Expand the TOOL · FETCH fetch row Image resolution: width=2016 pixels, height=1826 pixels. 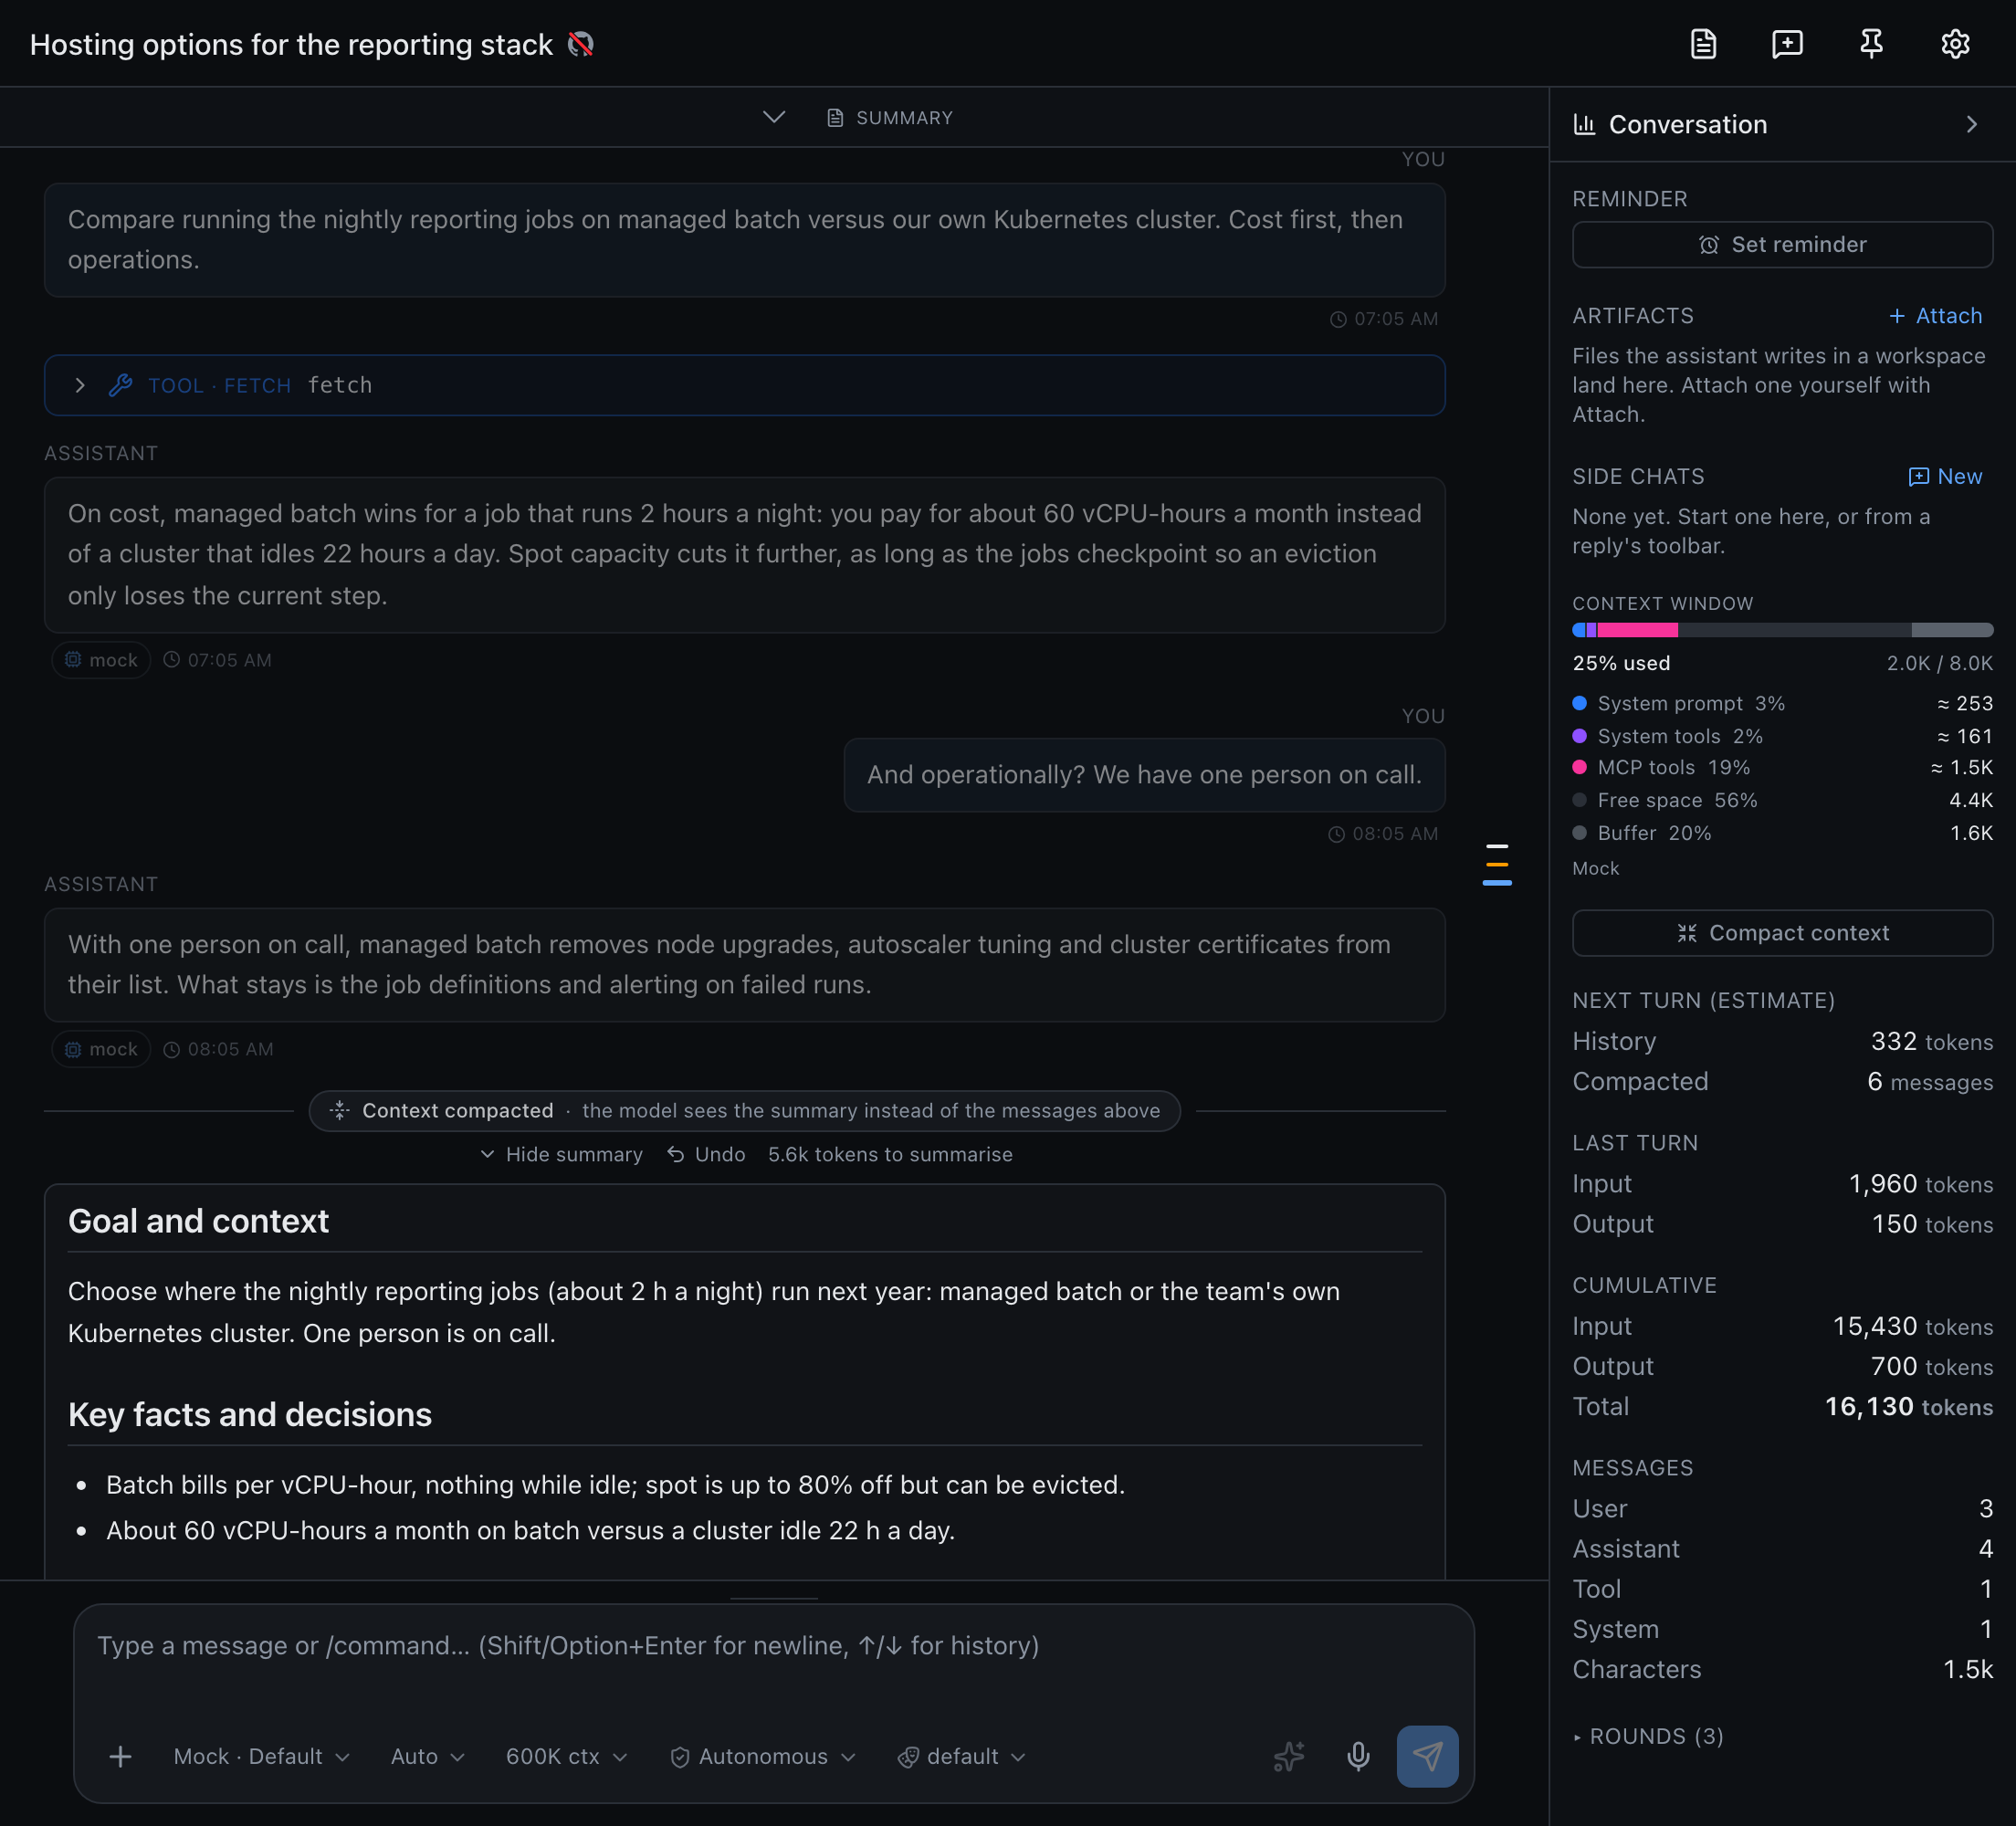click(745, 385)
